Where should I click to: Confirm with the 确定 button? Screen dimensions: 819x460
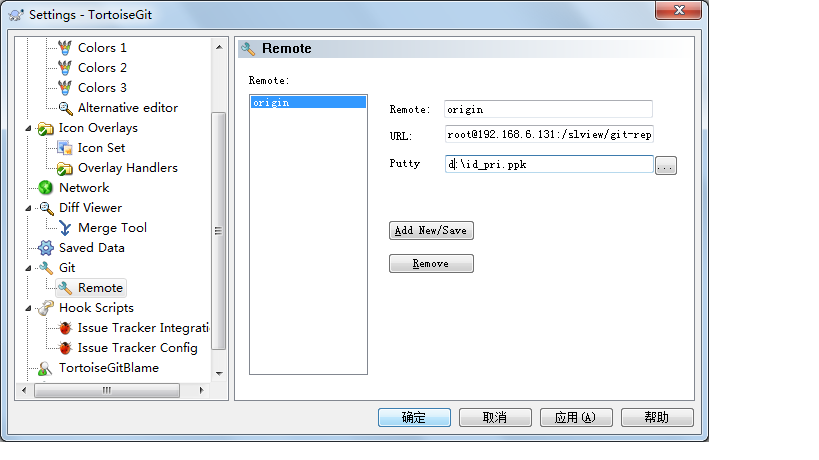pos(414,418)
